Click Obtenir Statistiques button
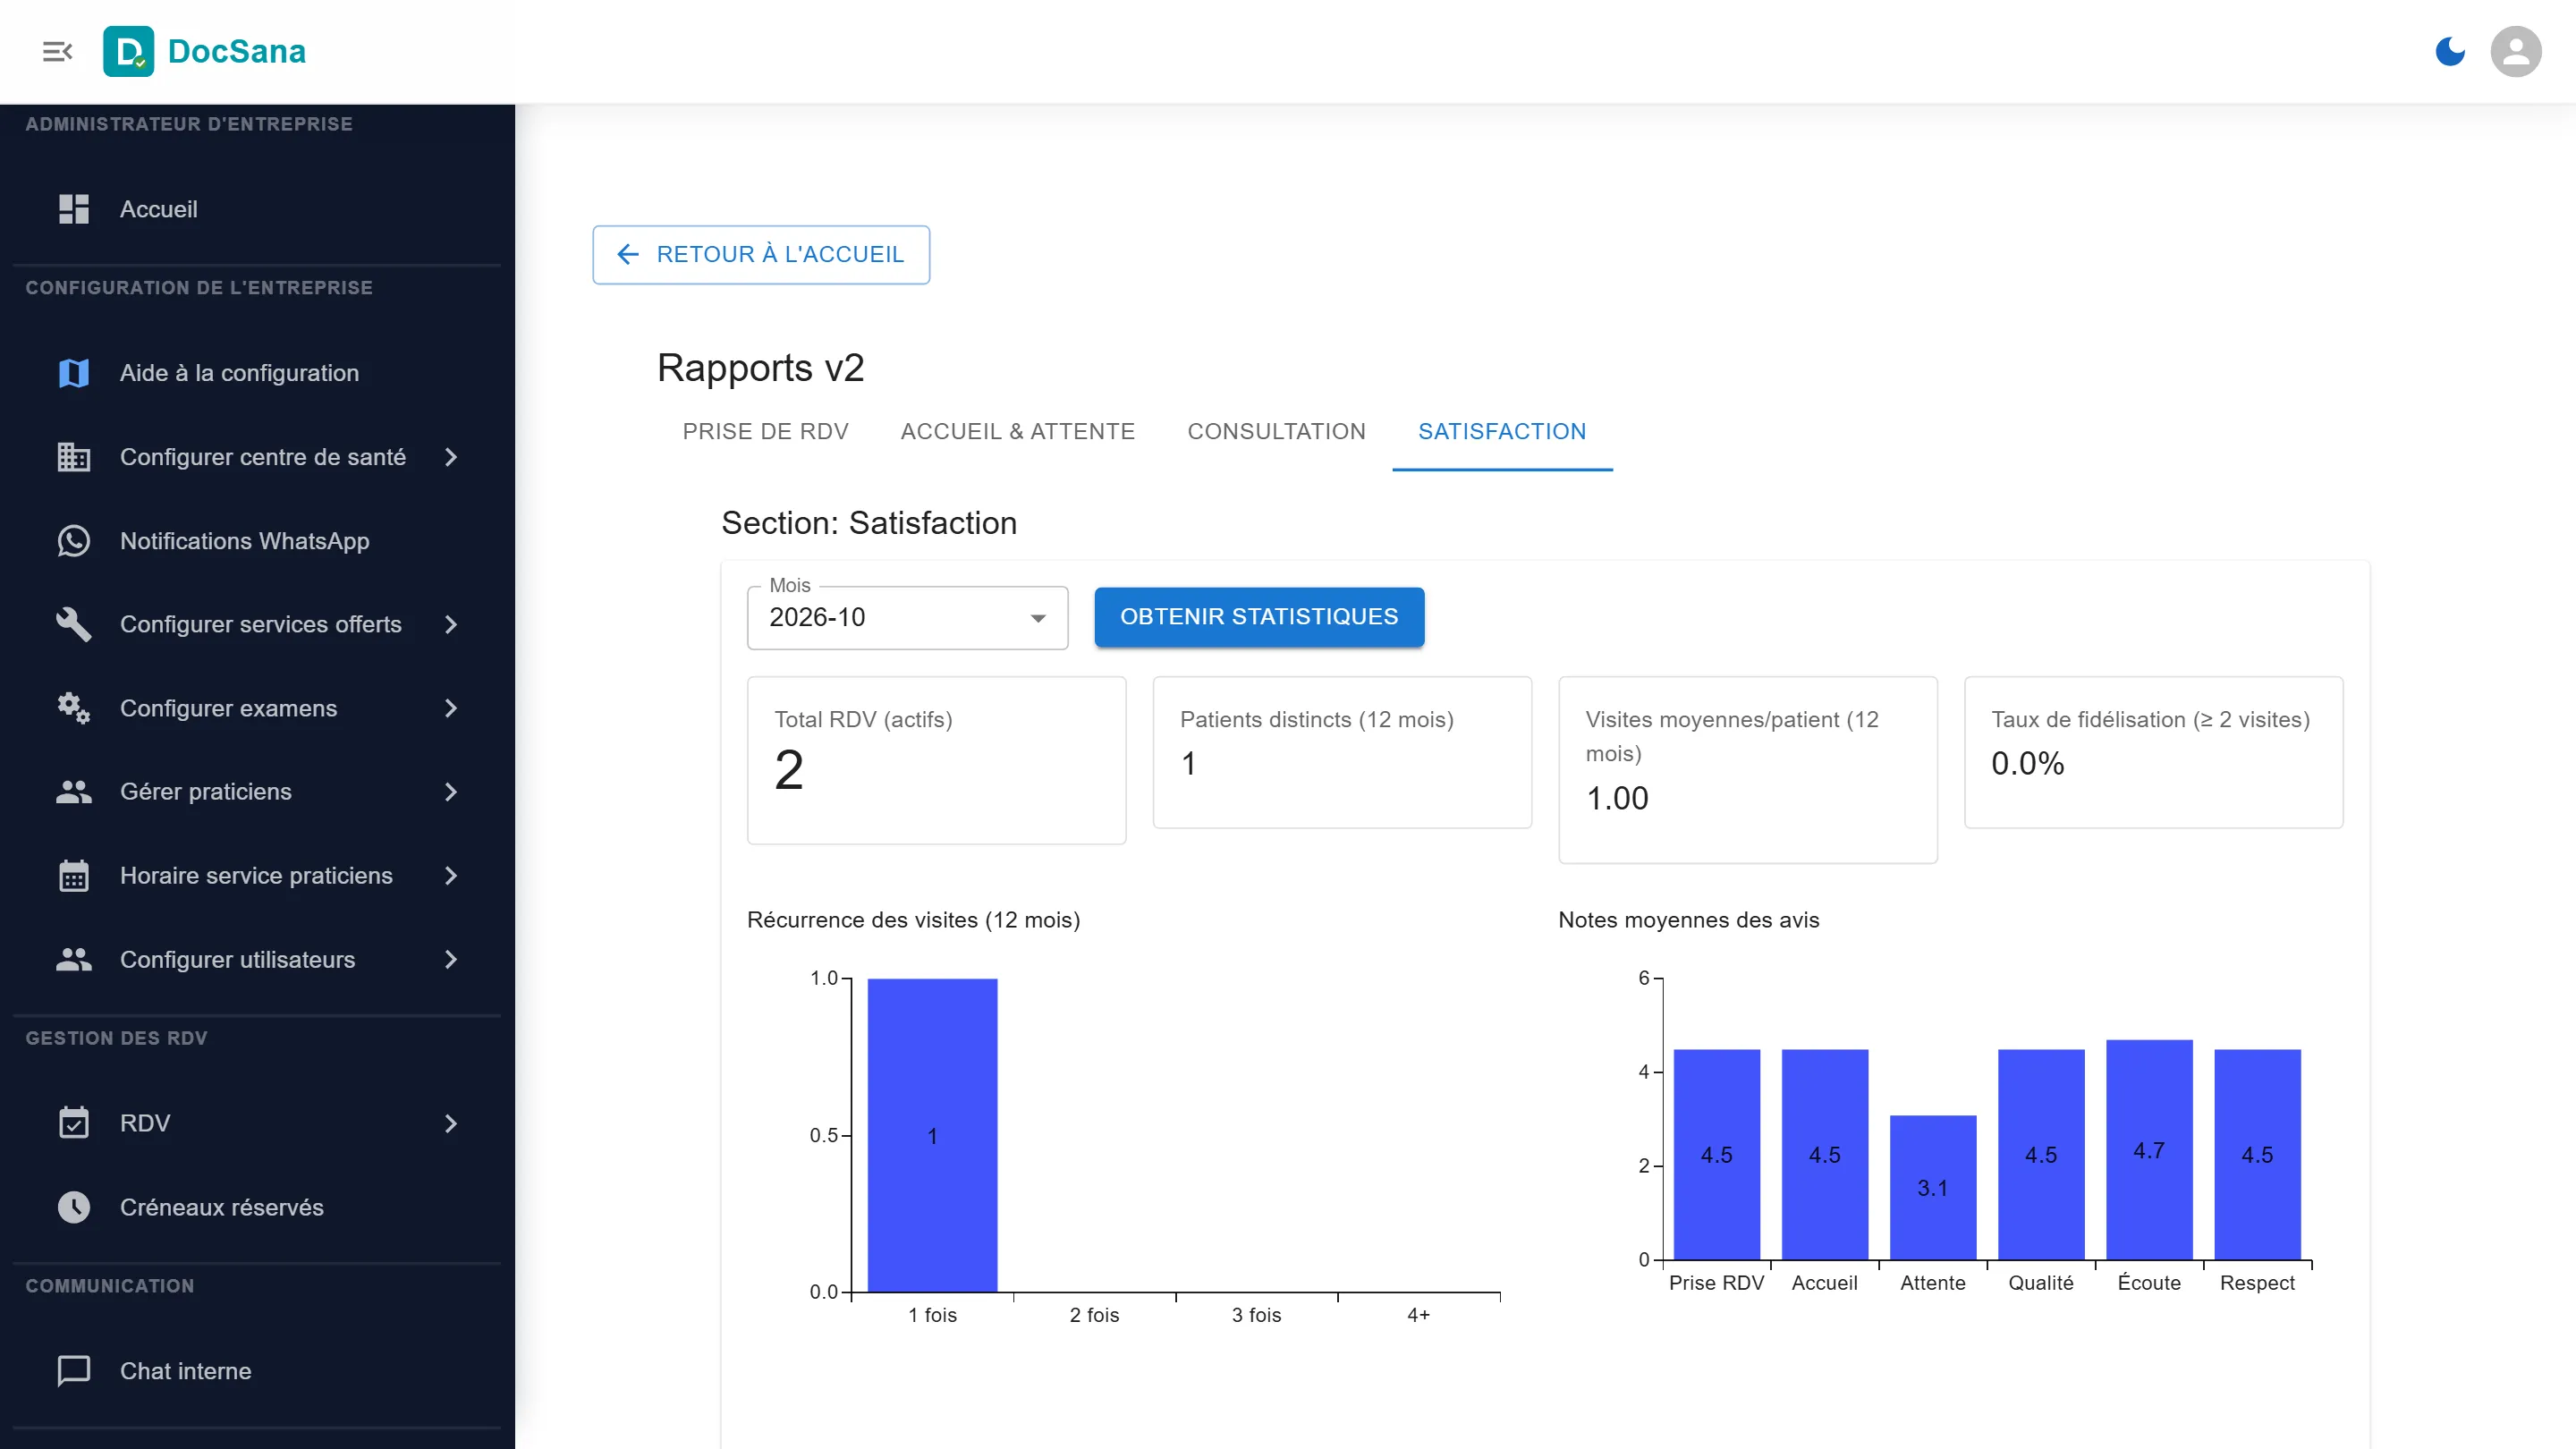This screenshot has width=2576, height=1449. coord(1259,617)
